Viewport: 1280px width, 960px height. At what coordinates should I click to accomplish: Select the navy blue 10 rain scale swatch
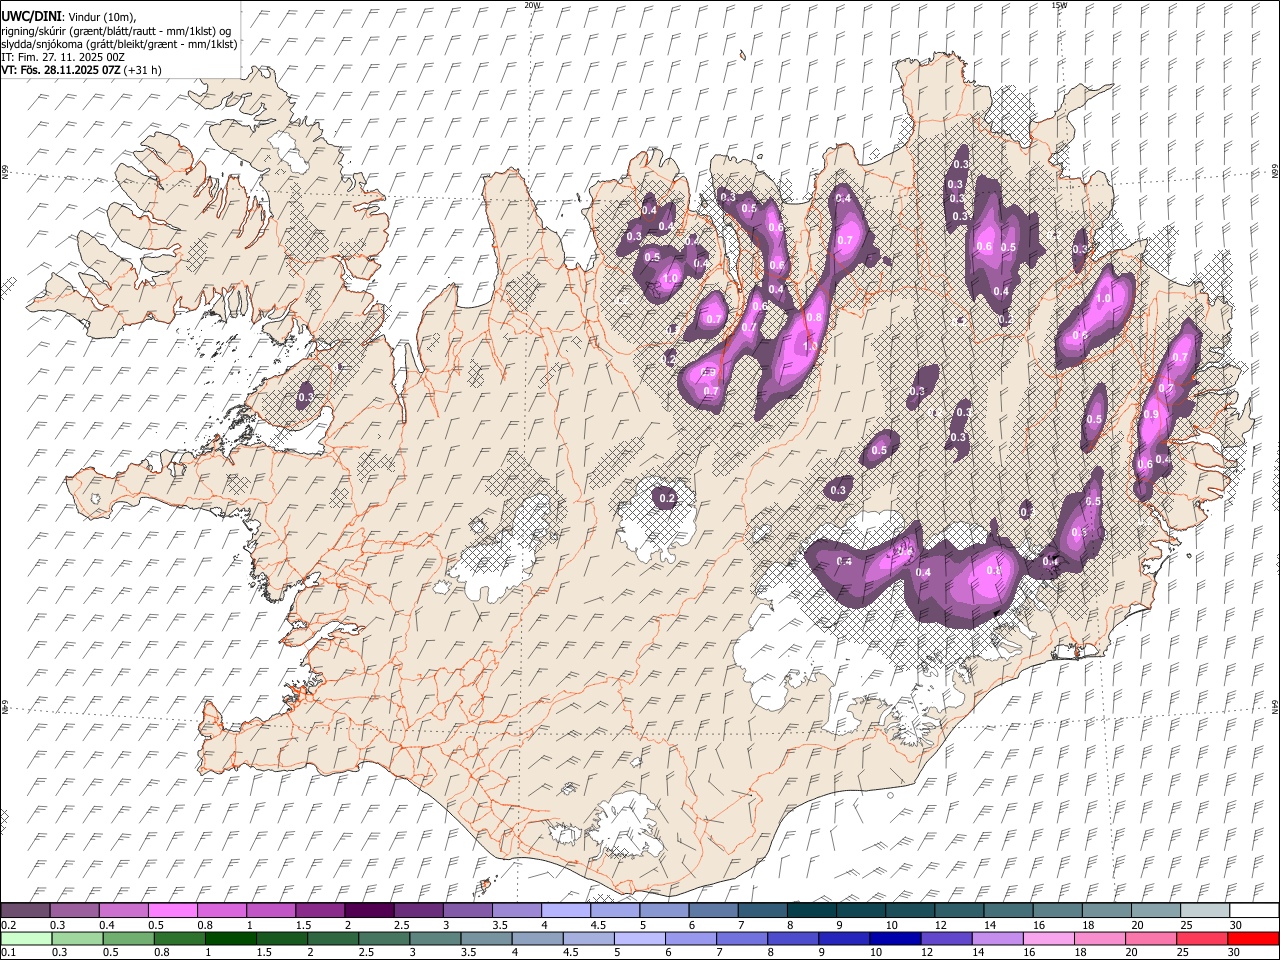[895, 938]
